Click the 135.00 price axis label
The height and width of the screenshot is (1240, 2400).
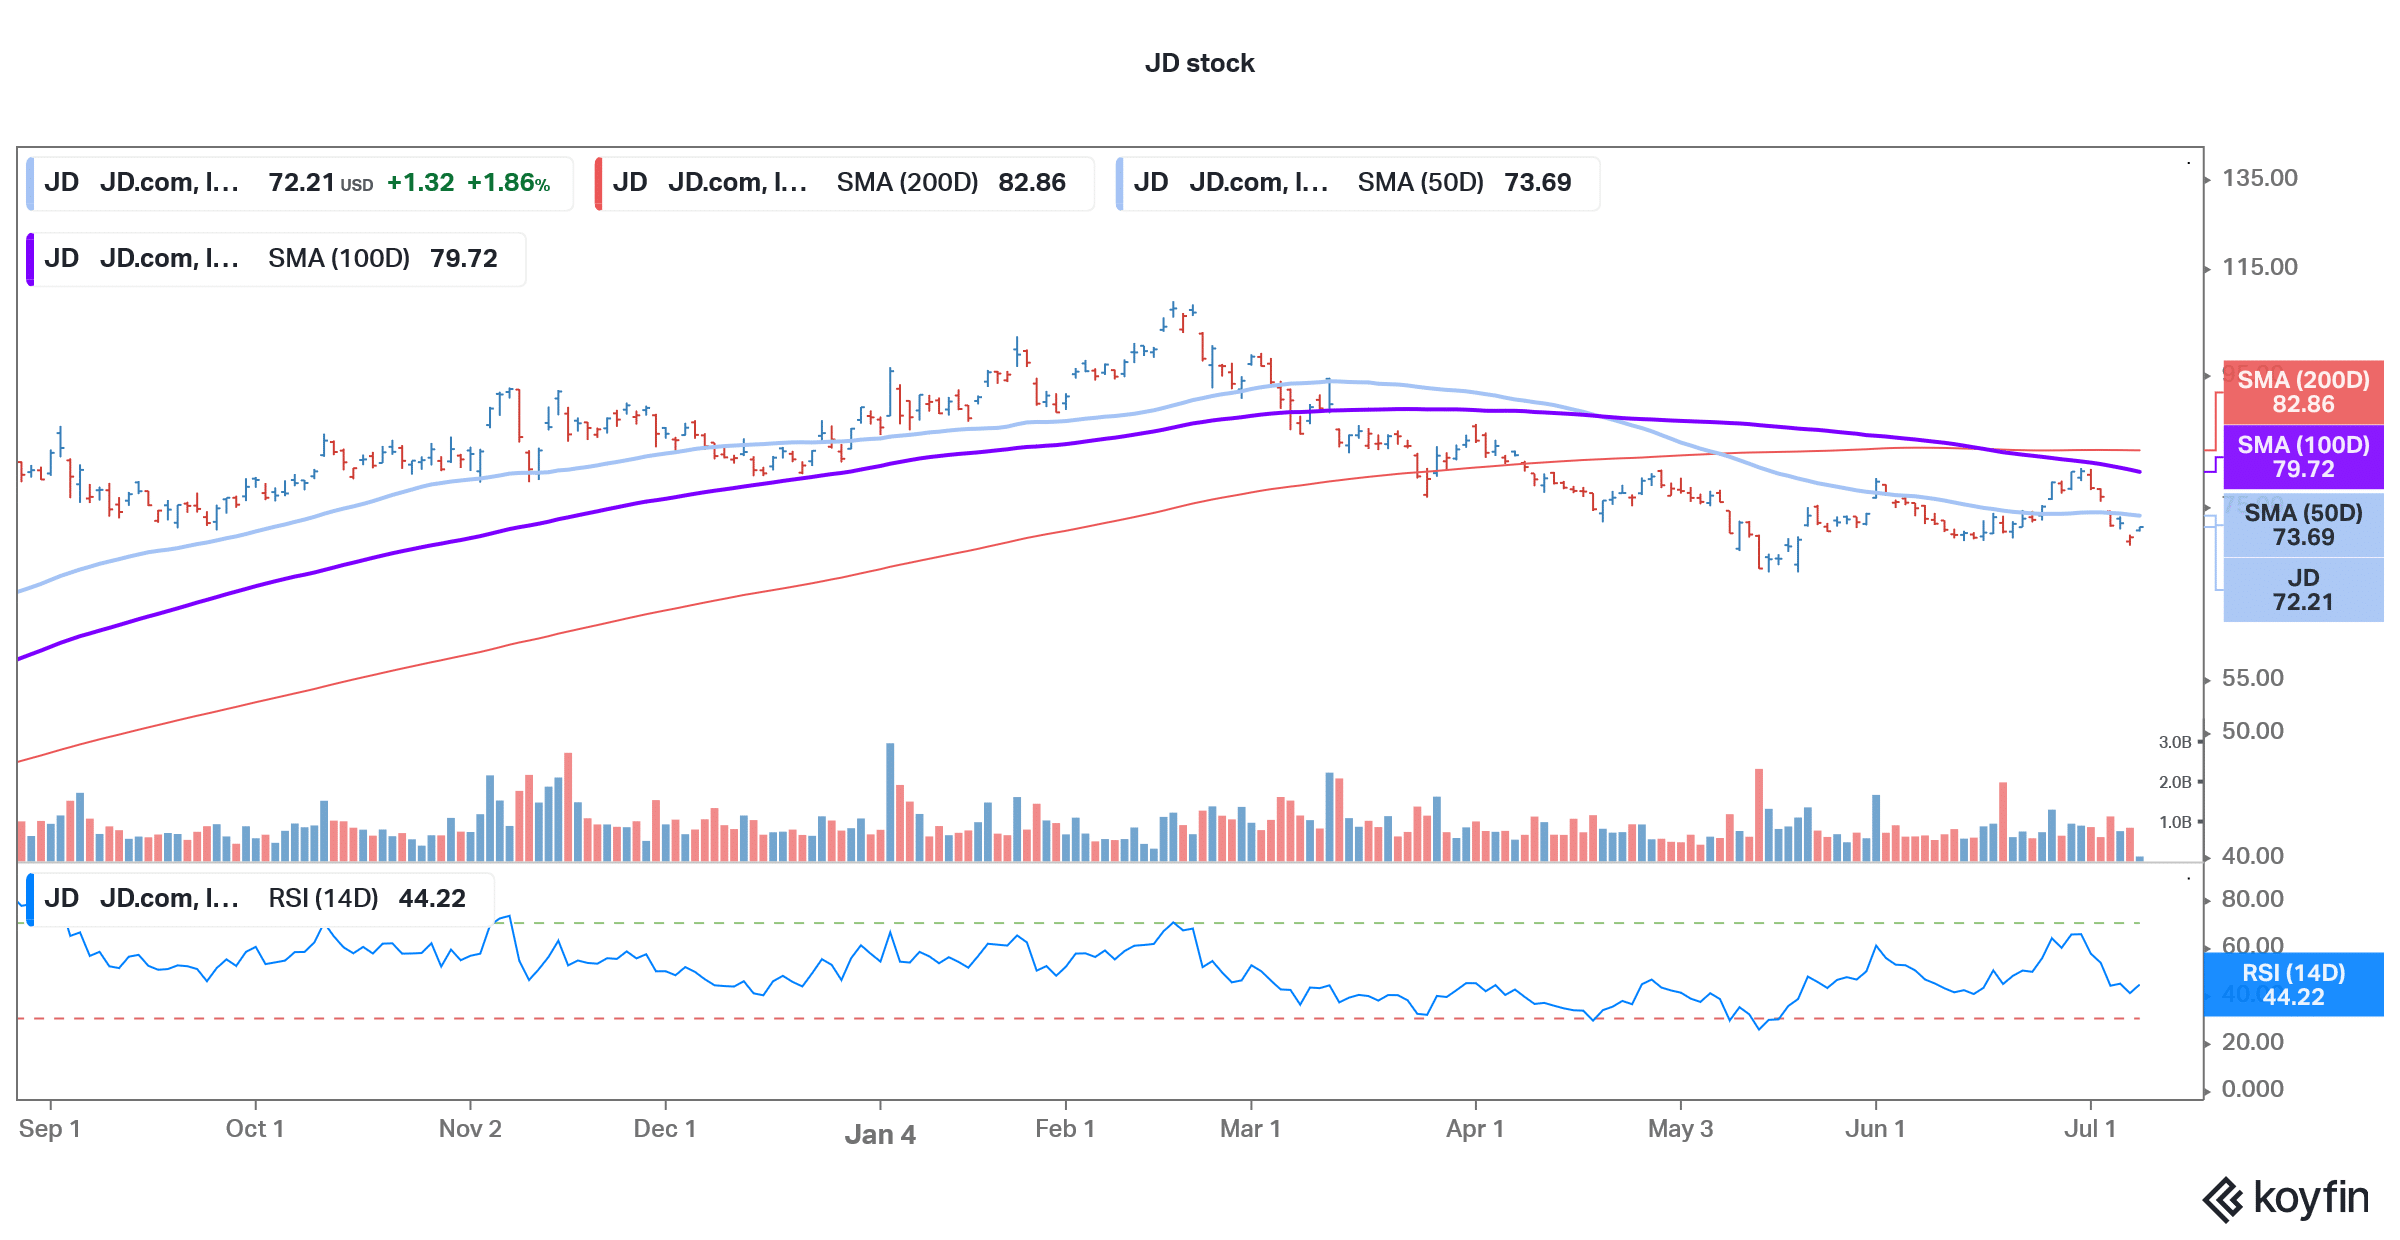pyautogui.click(x=2259, y=178)
